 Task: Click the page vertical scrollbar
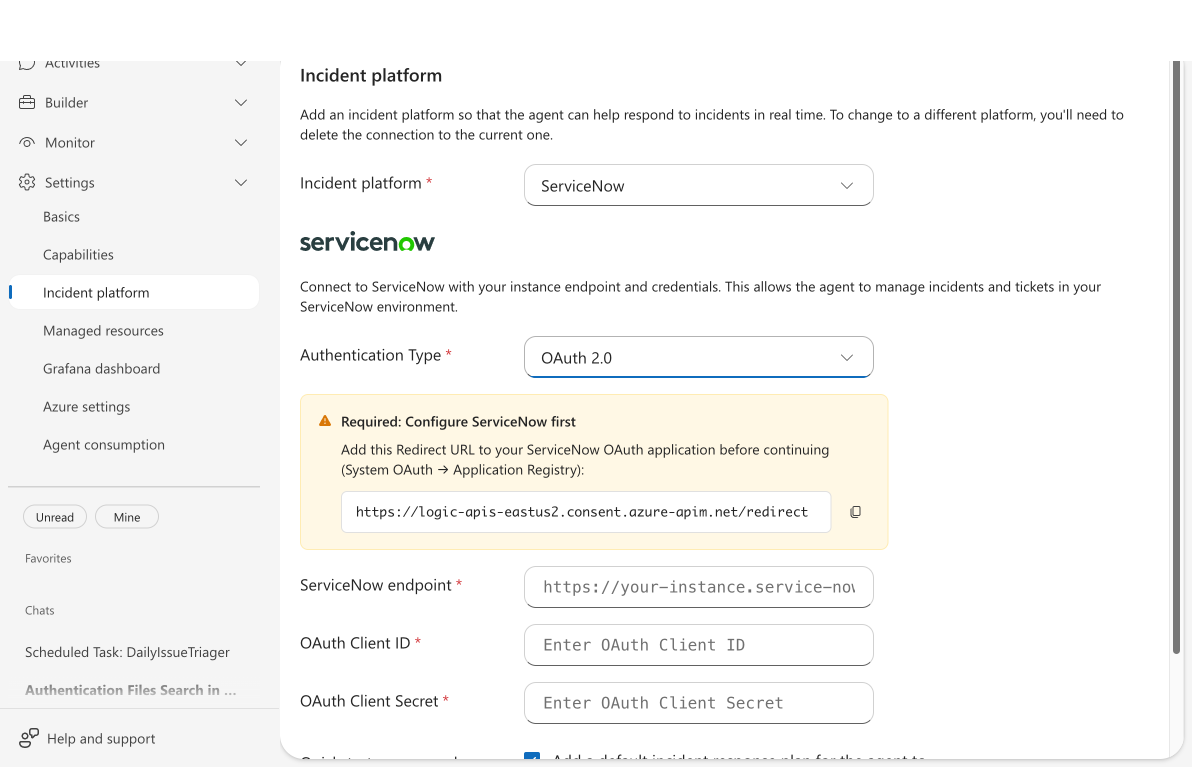click(1177, 357)
